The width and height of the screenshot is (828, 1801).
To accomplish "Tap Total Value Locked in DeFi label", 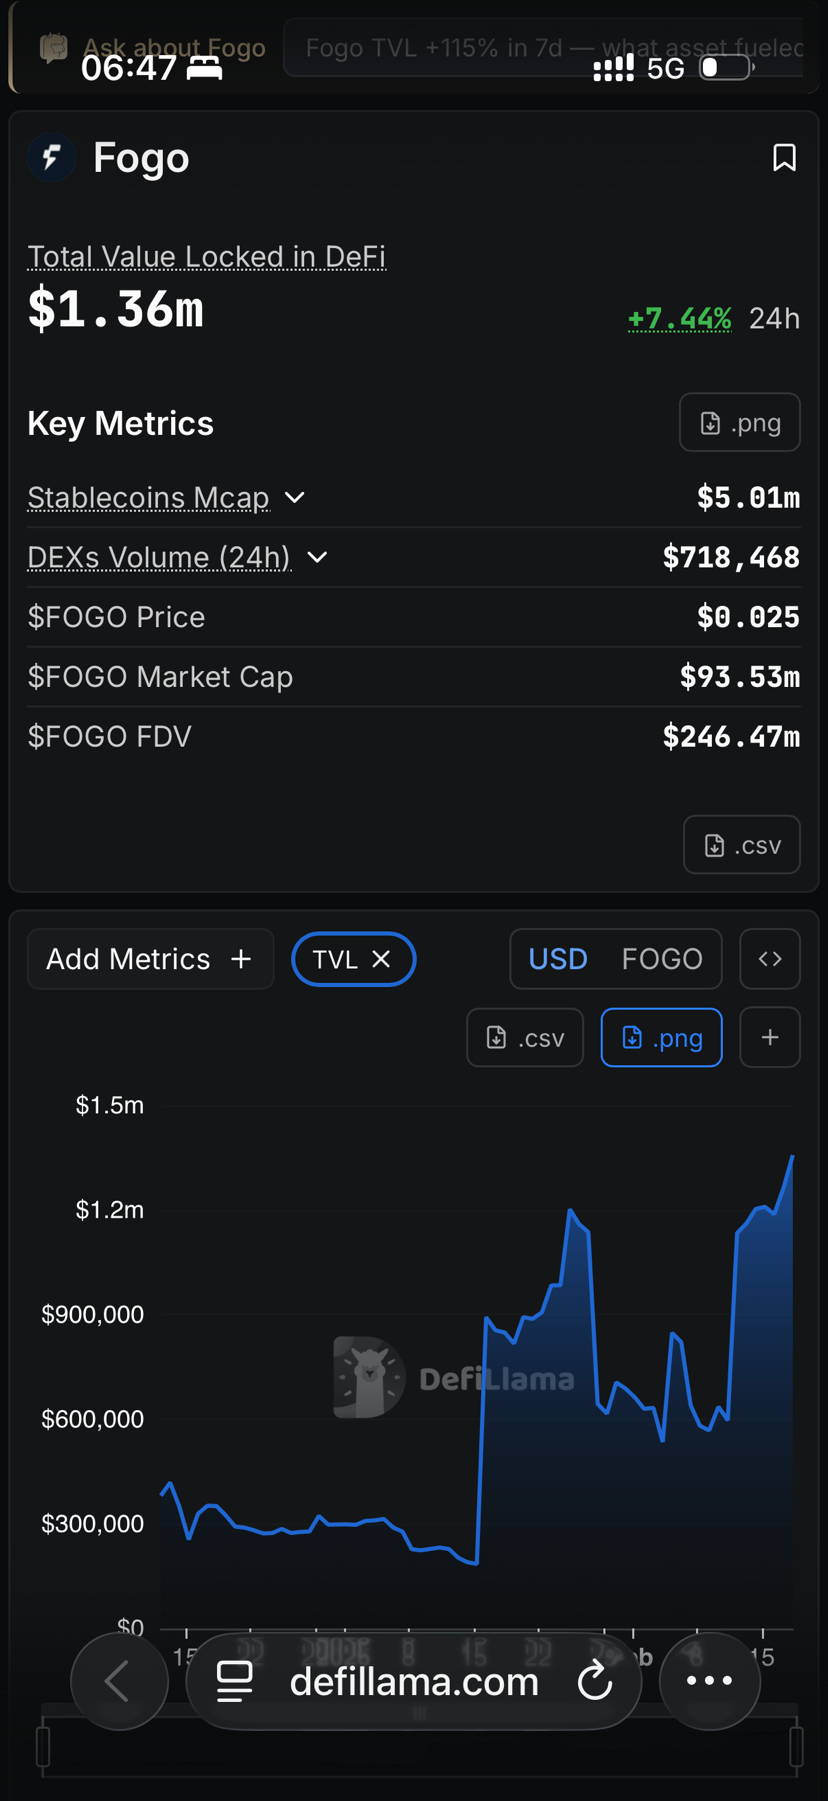I will [x=206, y=257].
